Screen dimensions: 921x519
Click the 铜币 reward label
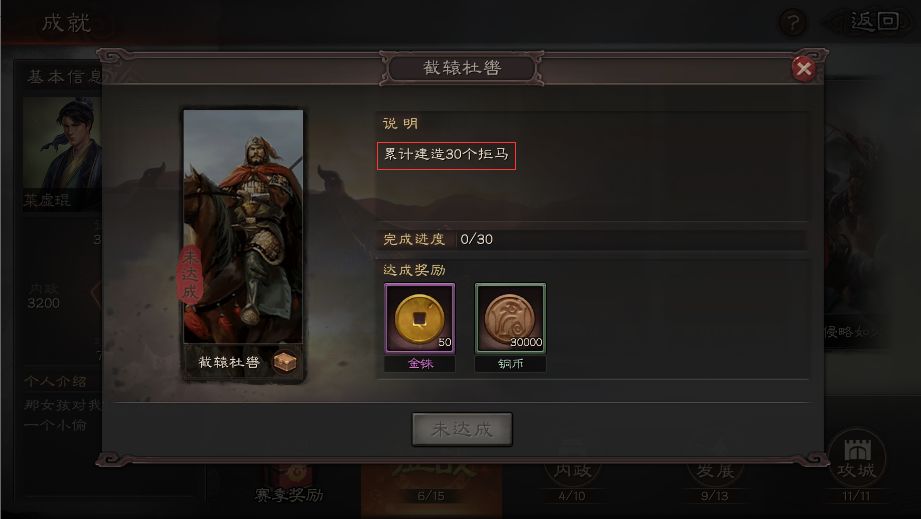point(510,363)
